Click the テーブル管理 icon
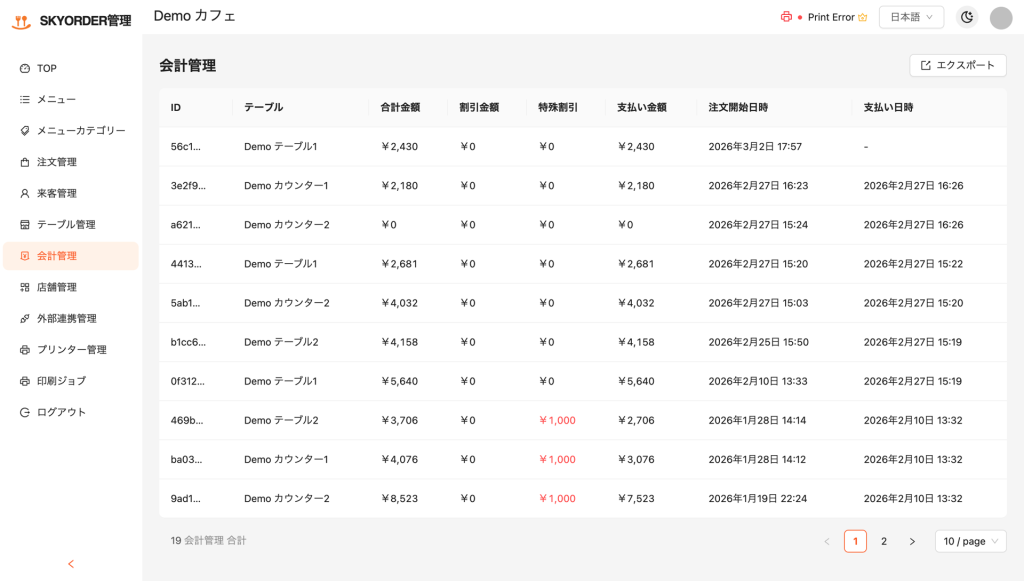The width and height of the screenshot is (1024, 581). pyautogui.click(x=25, y=225)
